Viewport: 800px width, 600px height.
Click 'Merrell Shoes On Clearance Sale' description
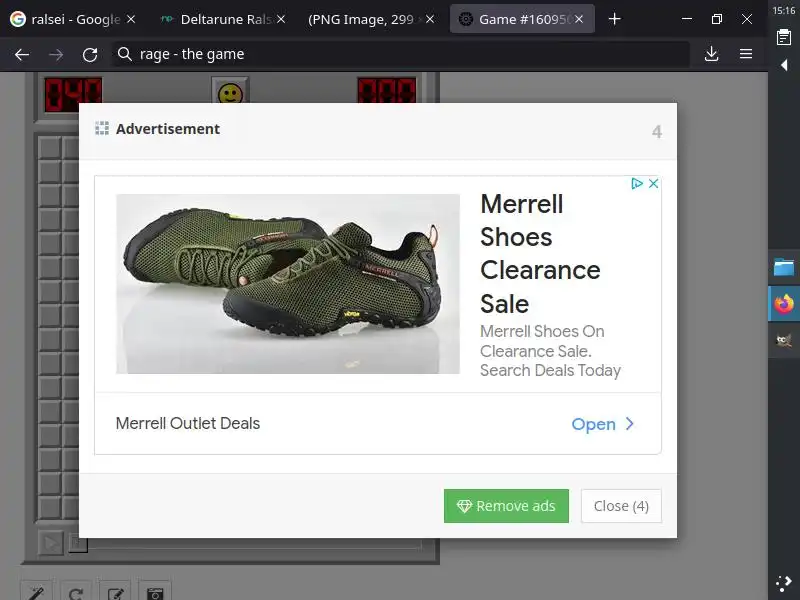551,351
